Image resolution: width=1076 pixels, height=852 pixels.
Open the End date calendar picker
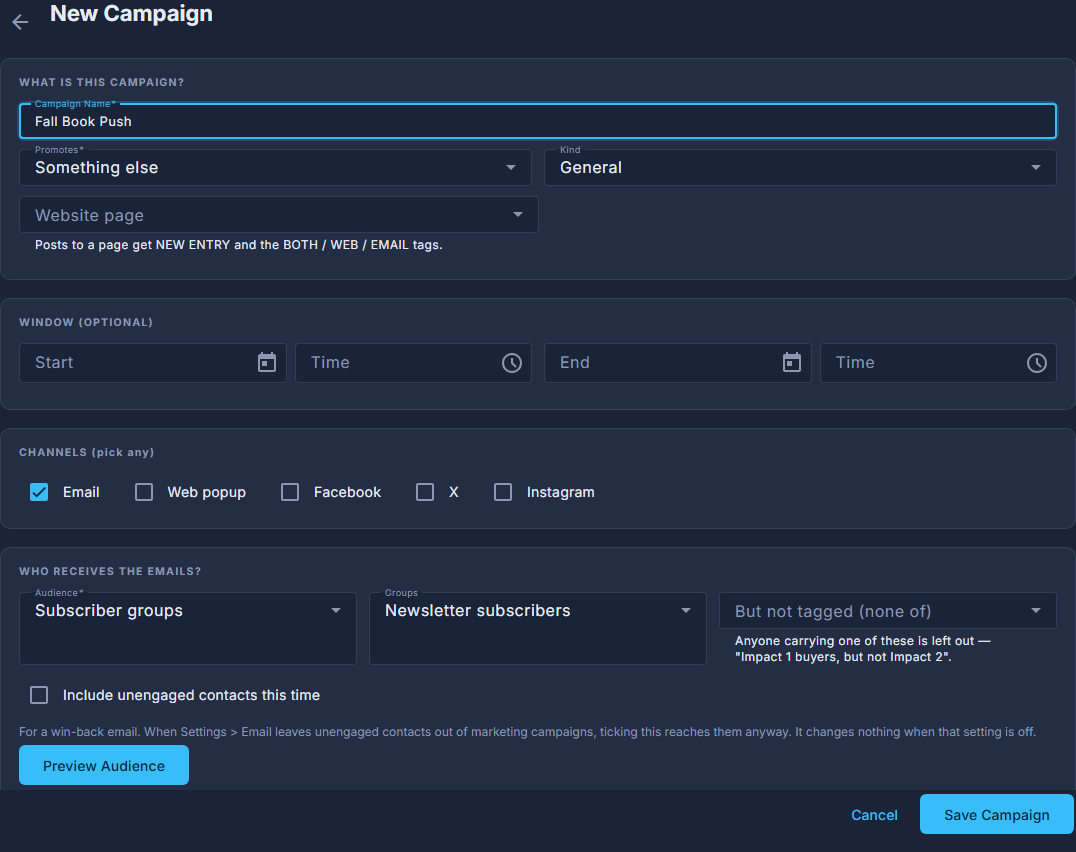792,362
